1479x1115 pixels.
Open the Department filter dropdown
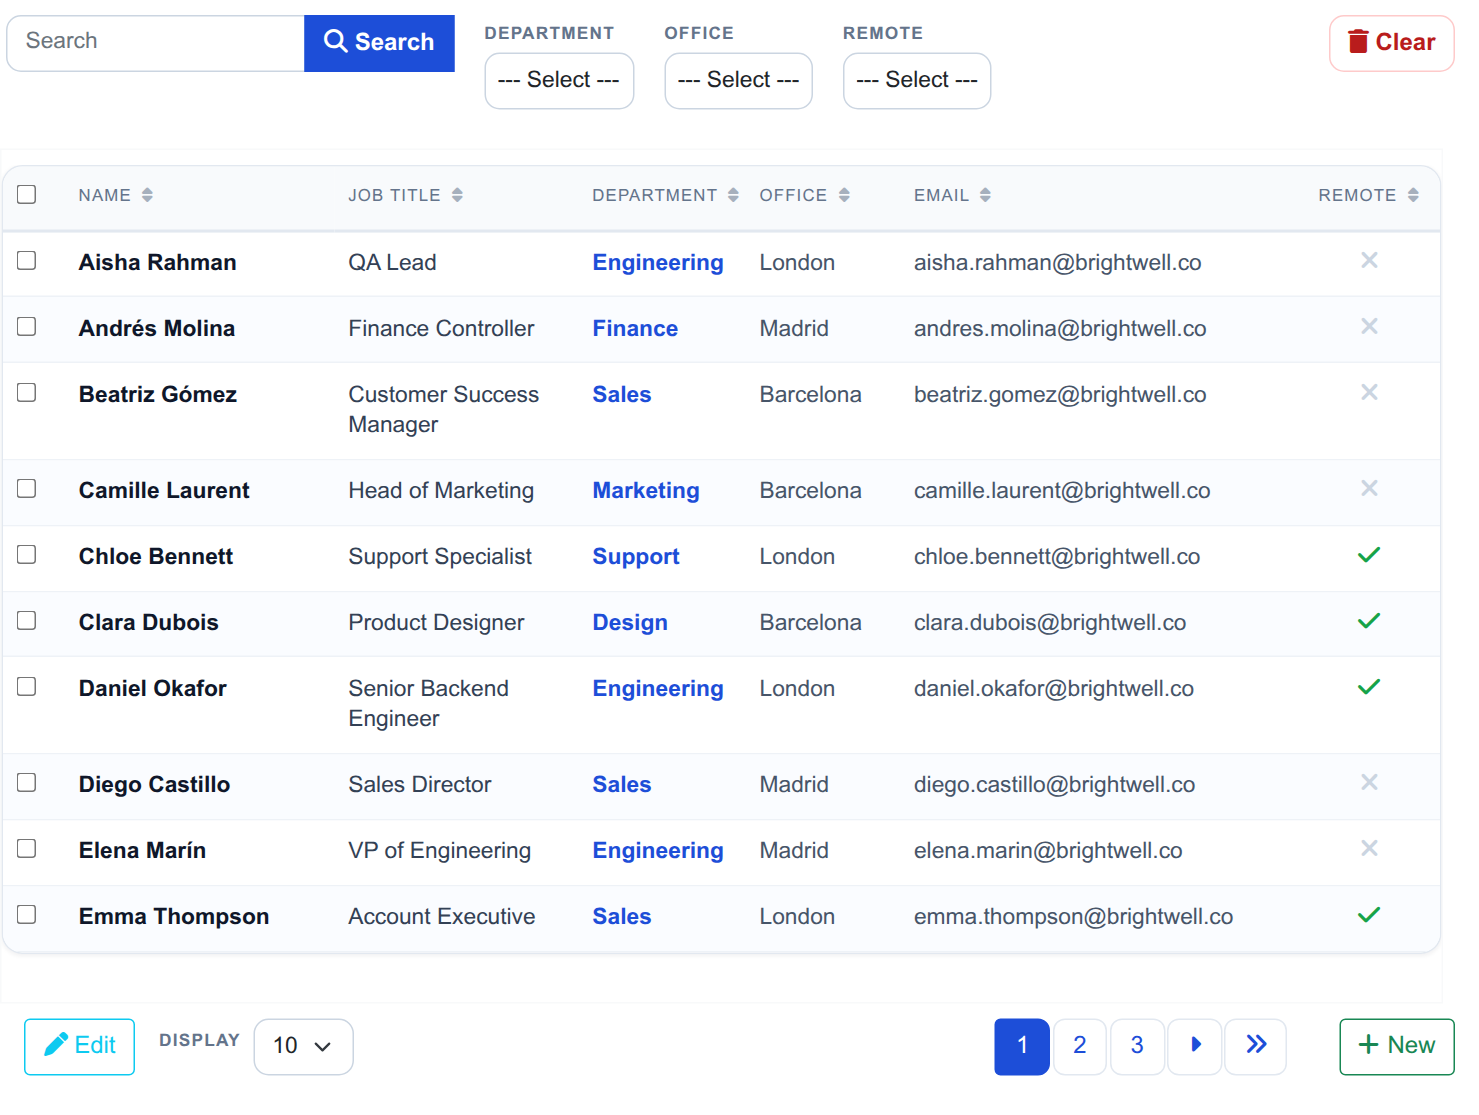(x=559, y=80)
